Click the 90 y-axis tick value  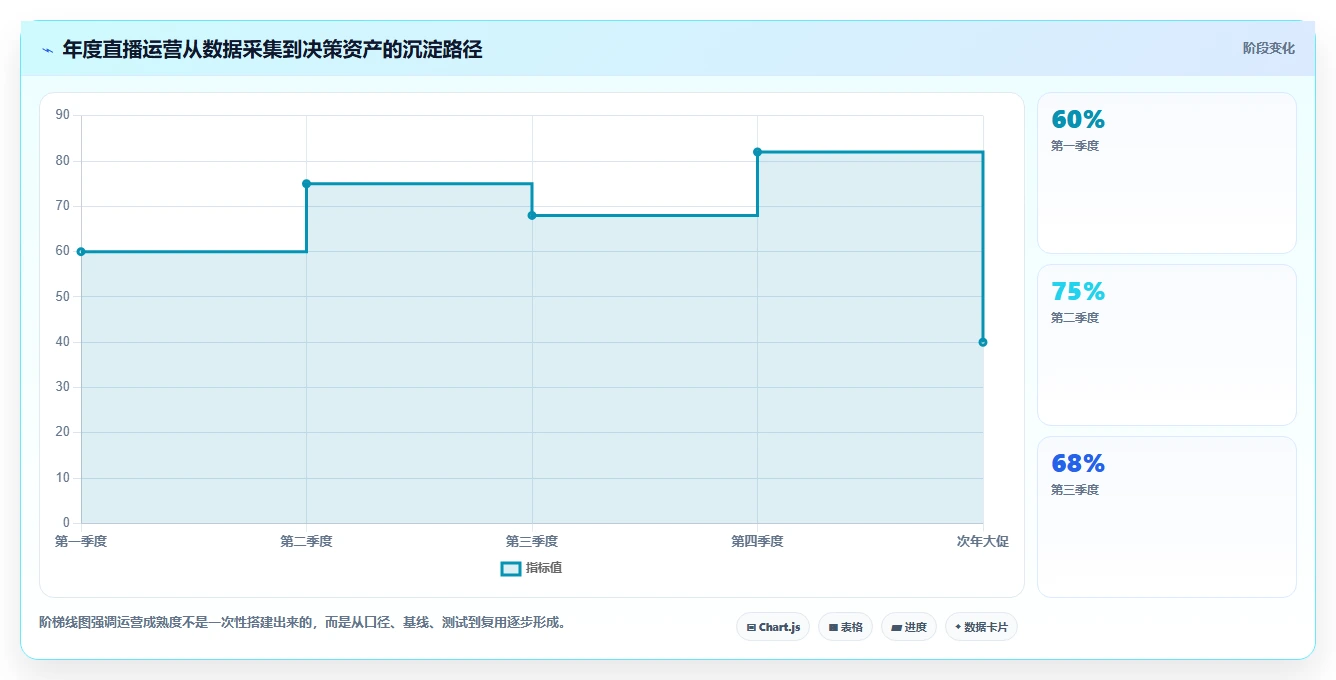click(63, 115)
